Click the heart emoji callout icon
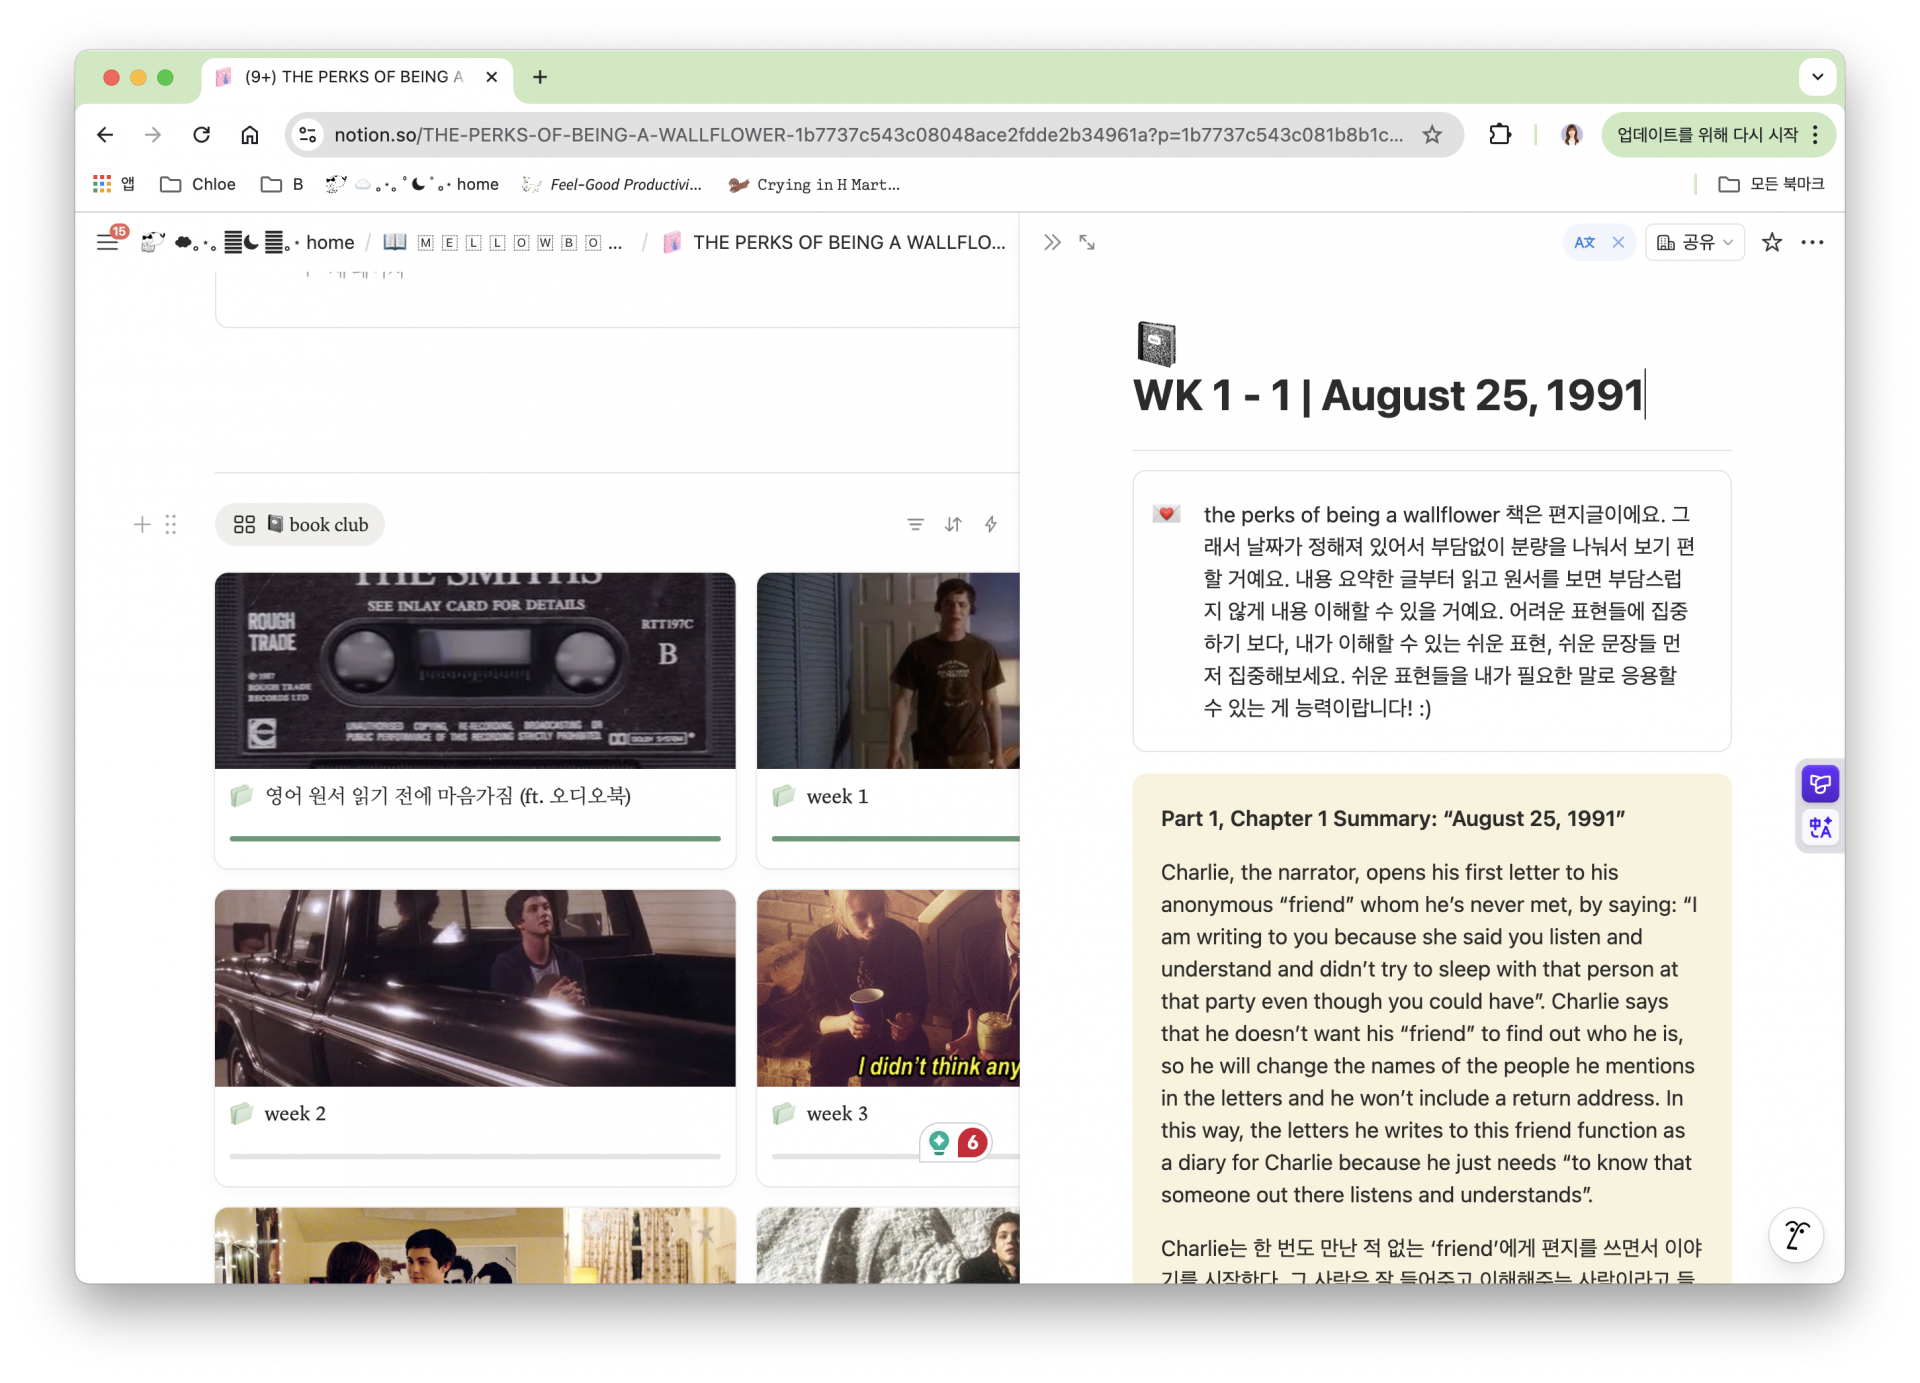1920x1383 pixels. (x=1166, y=514)
